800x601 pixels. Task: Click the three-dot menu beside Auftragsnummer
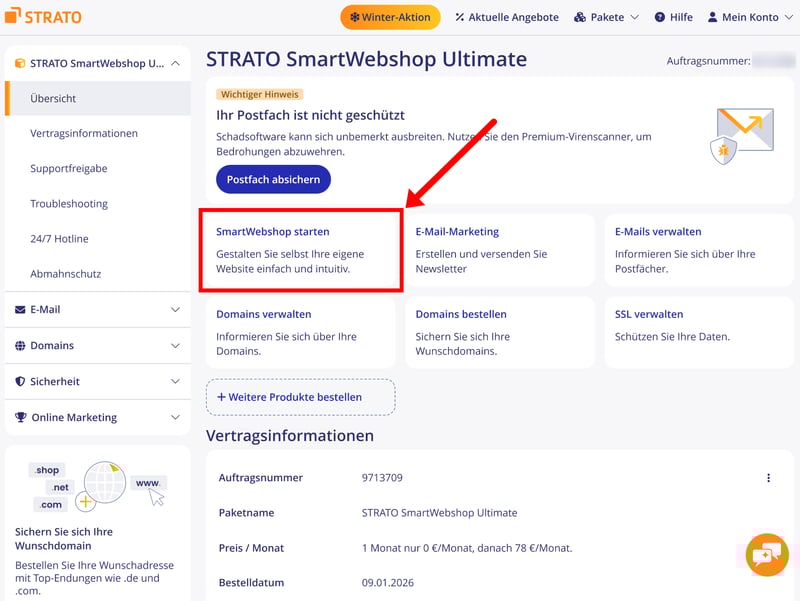(x=768, y=478)
